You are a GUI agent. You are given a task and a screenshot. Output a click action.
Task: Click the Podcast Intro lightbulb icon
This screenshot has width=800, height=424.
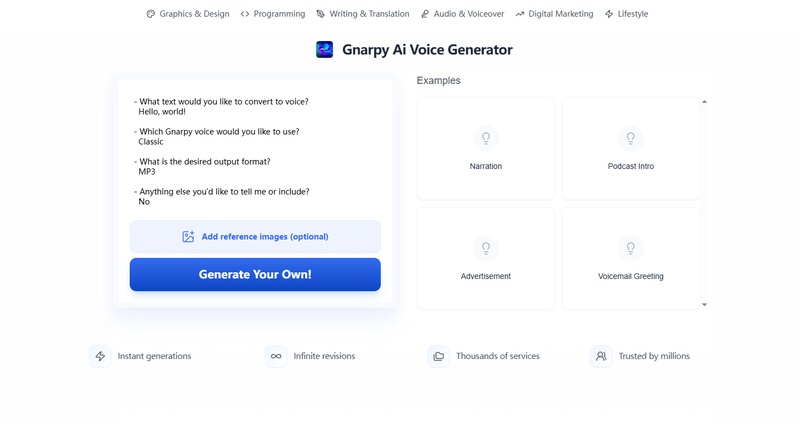coord(631,138)
